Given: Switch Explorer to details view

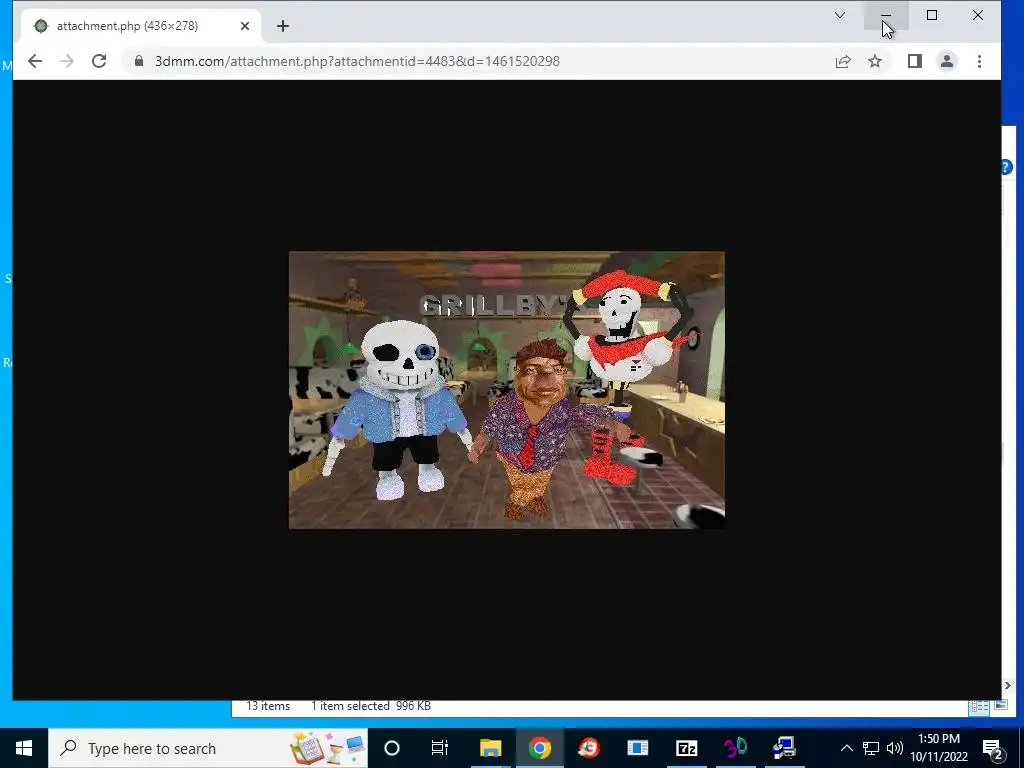Looking at the screenshot, I should (979, 706).
